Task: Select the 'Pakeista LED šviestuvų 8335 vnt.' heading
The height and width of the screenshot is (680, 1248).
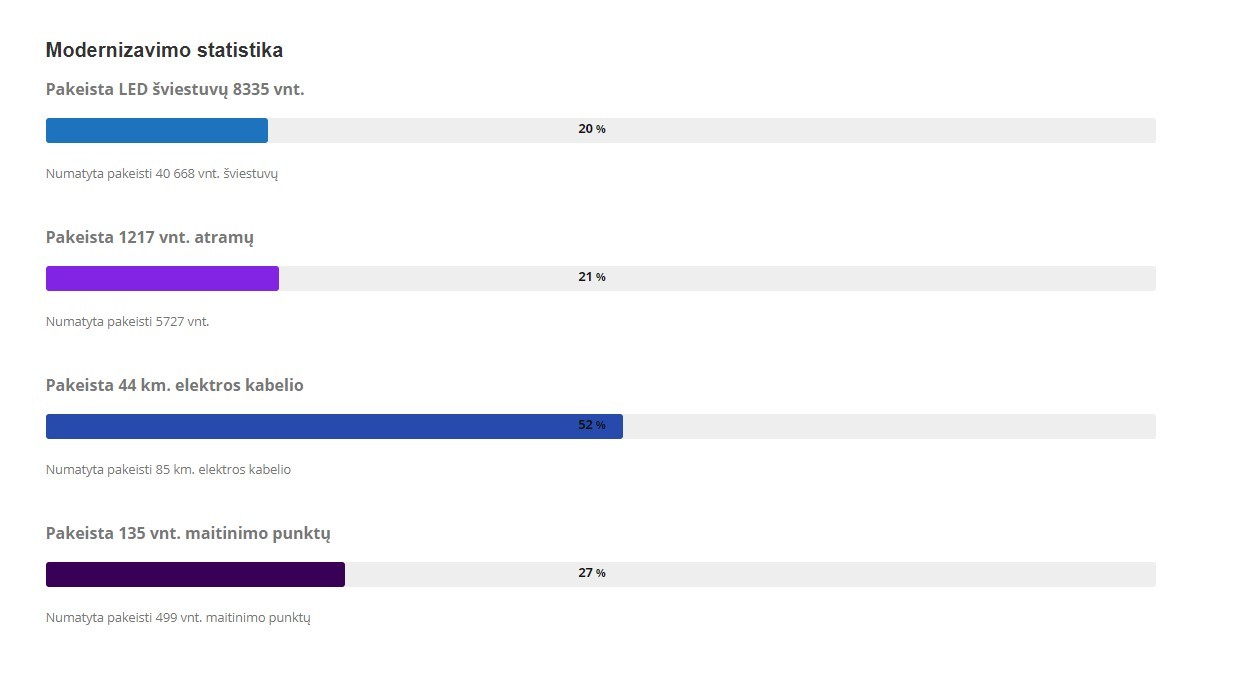Action: (x=175, y=89)
